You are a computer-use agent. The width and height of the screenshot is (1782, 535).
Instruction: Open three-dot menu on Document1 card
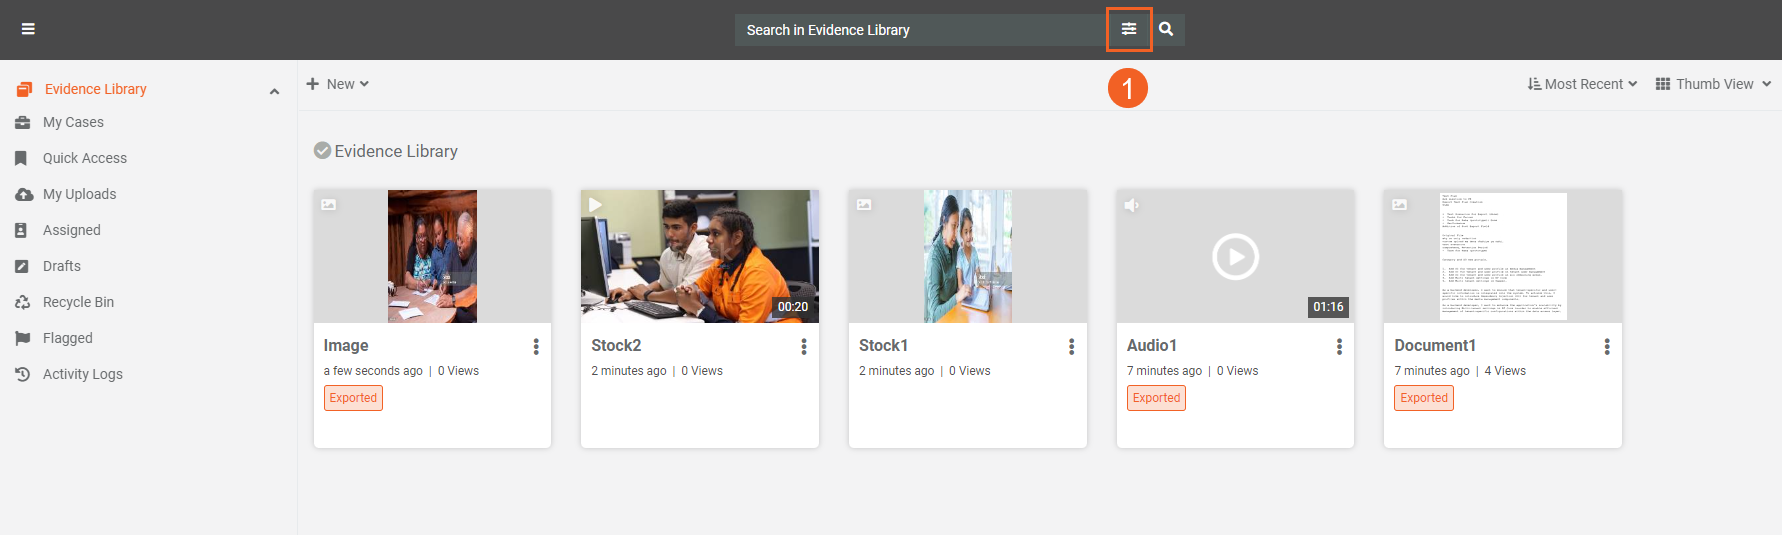coord(1607,346)
